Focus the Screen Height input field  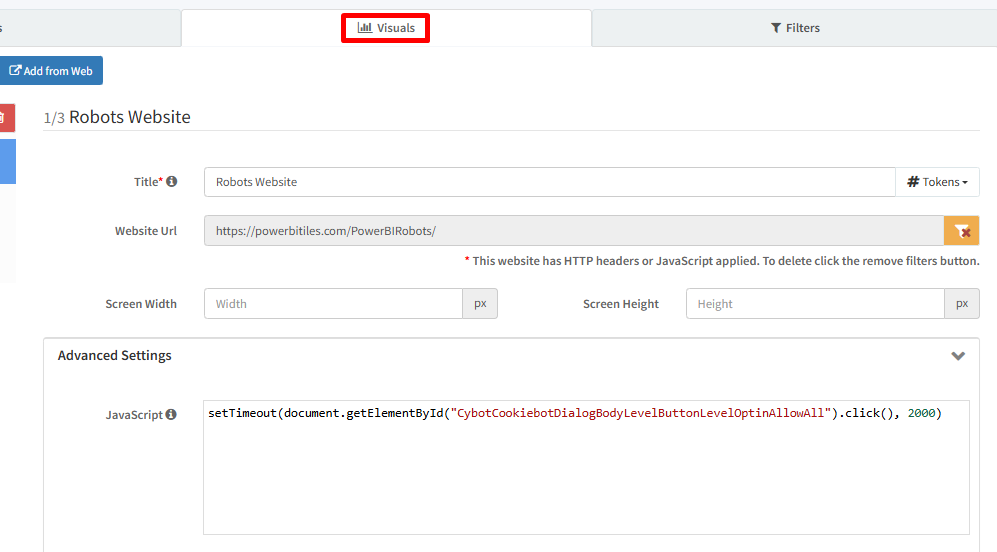[x=814, y=304]
